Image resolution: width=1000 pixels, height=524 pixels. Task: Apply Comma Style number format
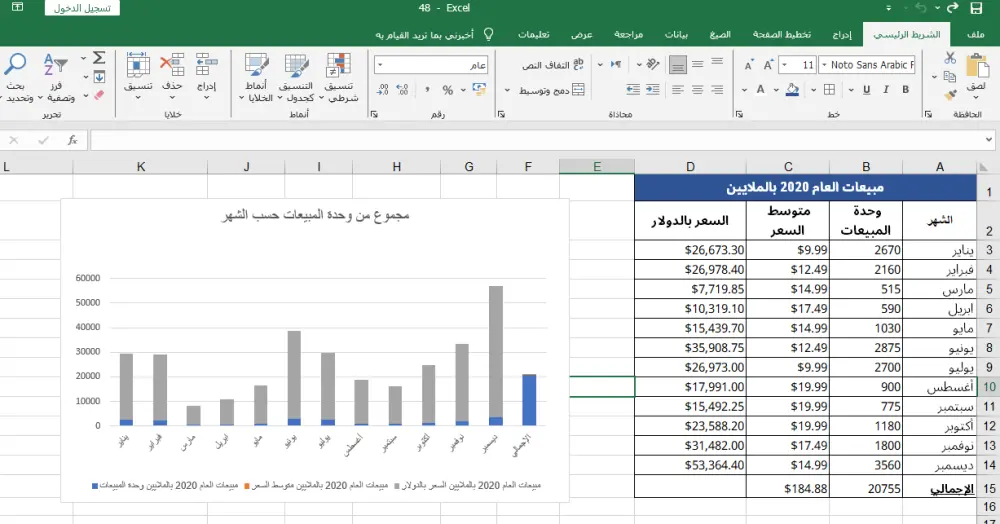pyautogui.click(x=427, y=91)
